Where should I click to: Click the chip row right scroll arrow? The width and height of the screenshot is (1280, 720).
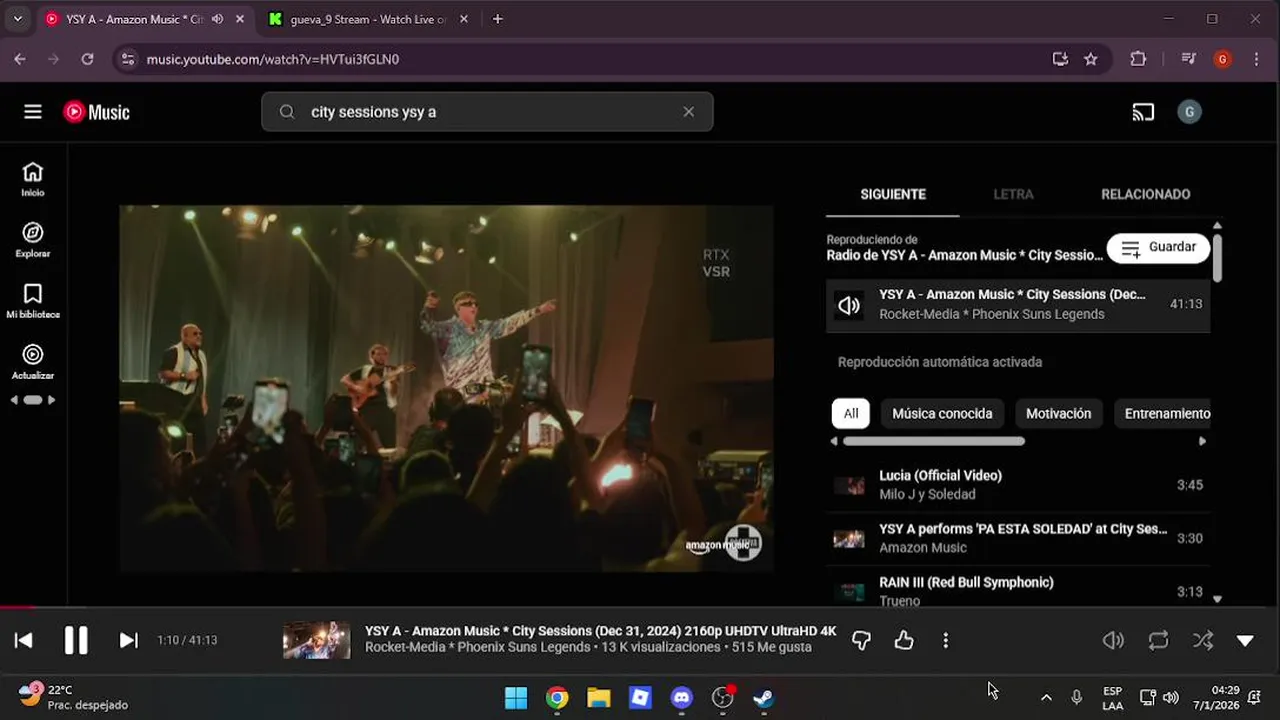click(1202, 441)
